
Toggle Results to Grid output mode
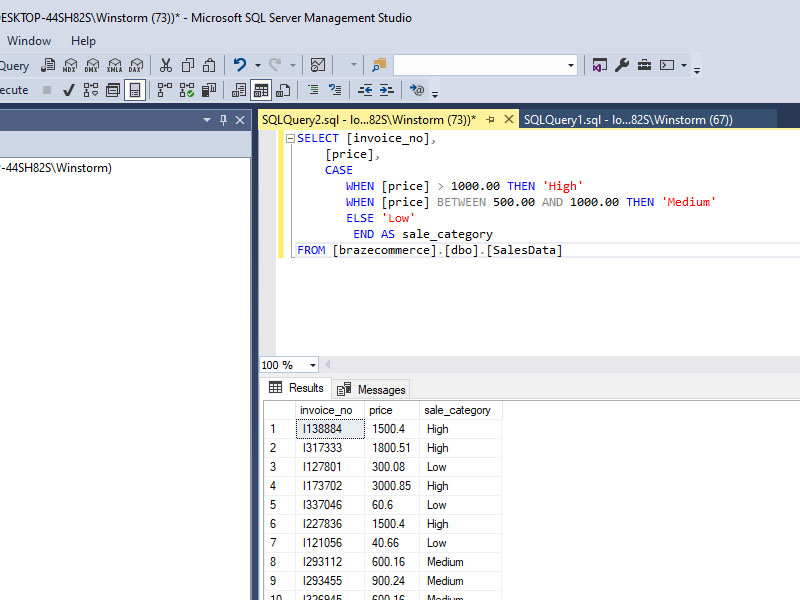[260, 90]
